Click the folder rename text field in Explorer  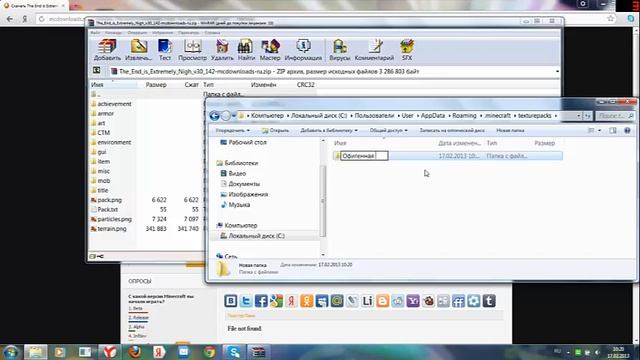[x=364, y=156]
